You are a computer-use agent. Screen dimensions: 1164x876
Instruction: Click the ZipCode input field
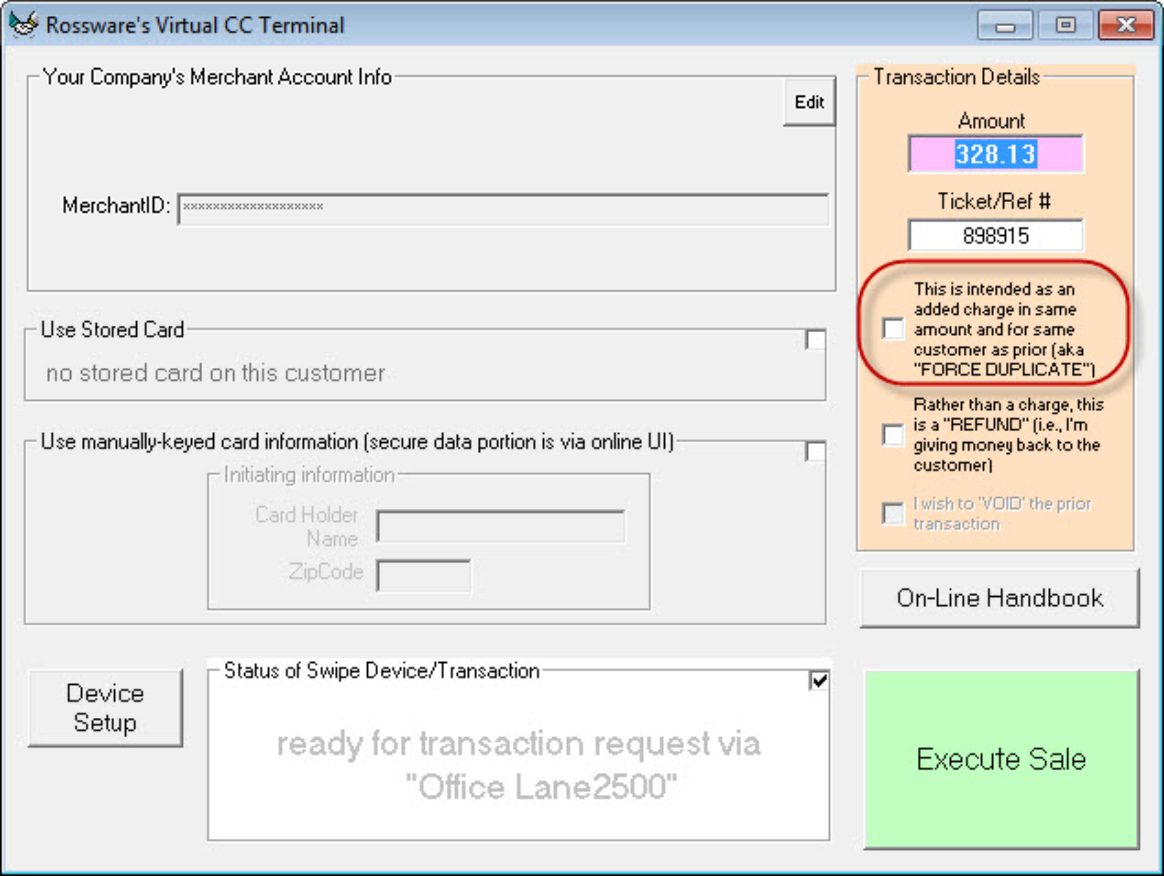pyautogui.click(x=424, y=575)
